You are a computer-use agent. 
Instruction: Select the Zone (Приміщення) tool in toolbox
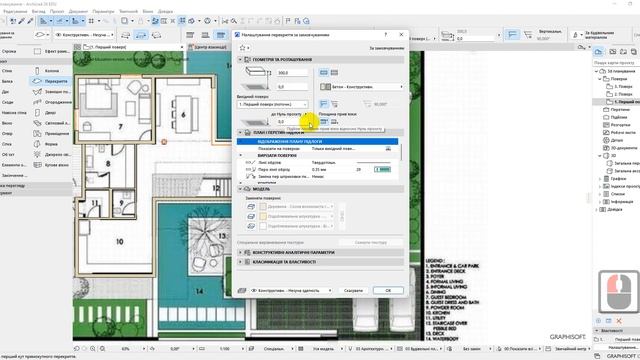[x=51, y=133]
